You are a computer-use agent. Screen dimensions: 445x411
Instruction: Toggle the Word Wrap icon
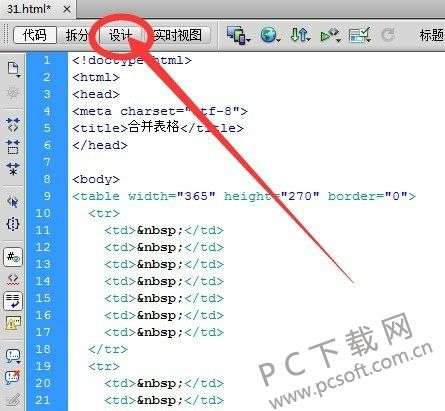pos(13,301)
